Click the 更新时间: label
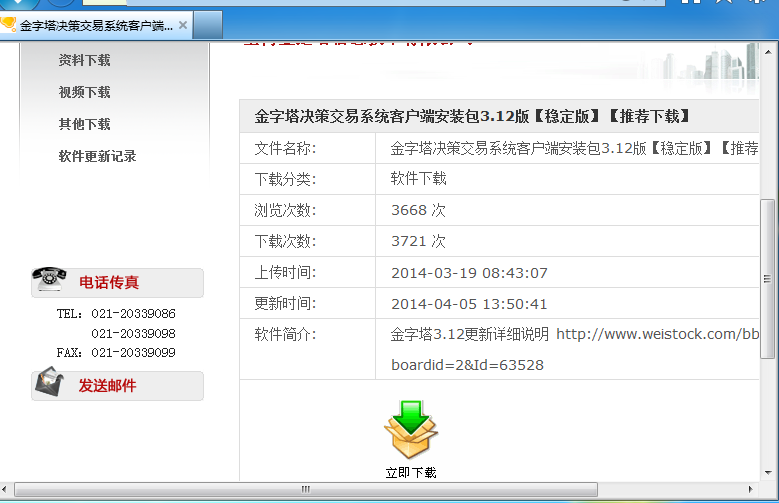Viewport: 779px width, 503px height. 285,303
